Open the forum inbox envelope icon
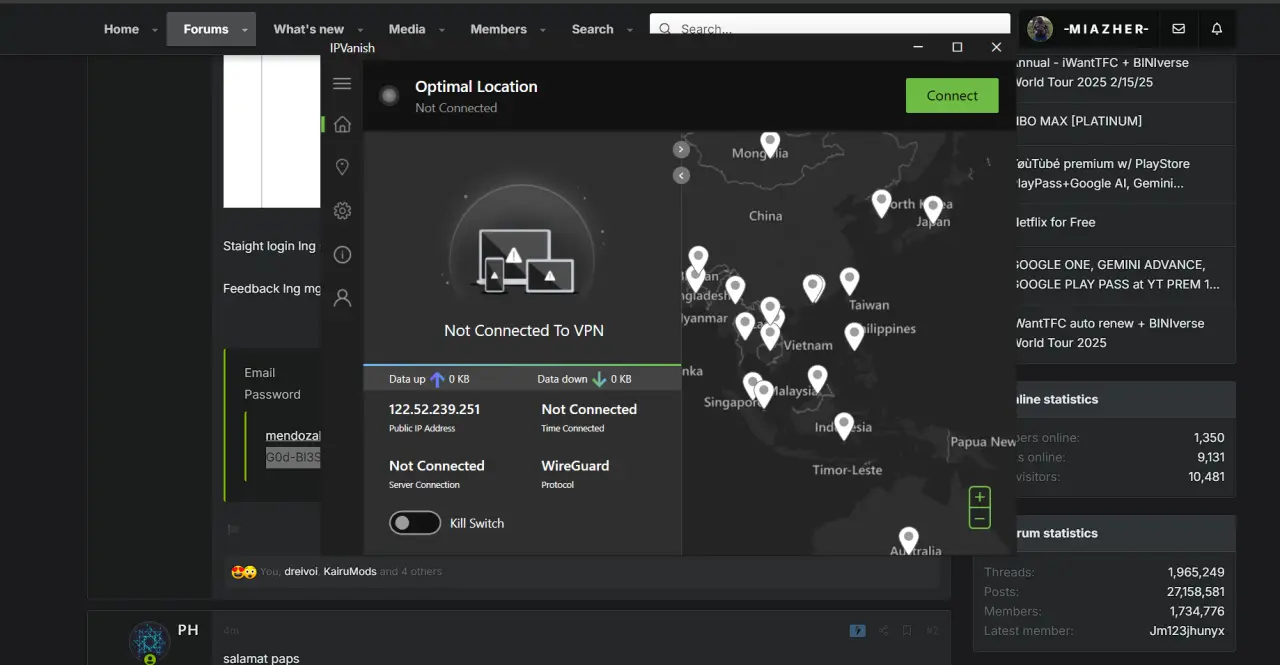 pos(1179,29)
